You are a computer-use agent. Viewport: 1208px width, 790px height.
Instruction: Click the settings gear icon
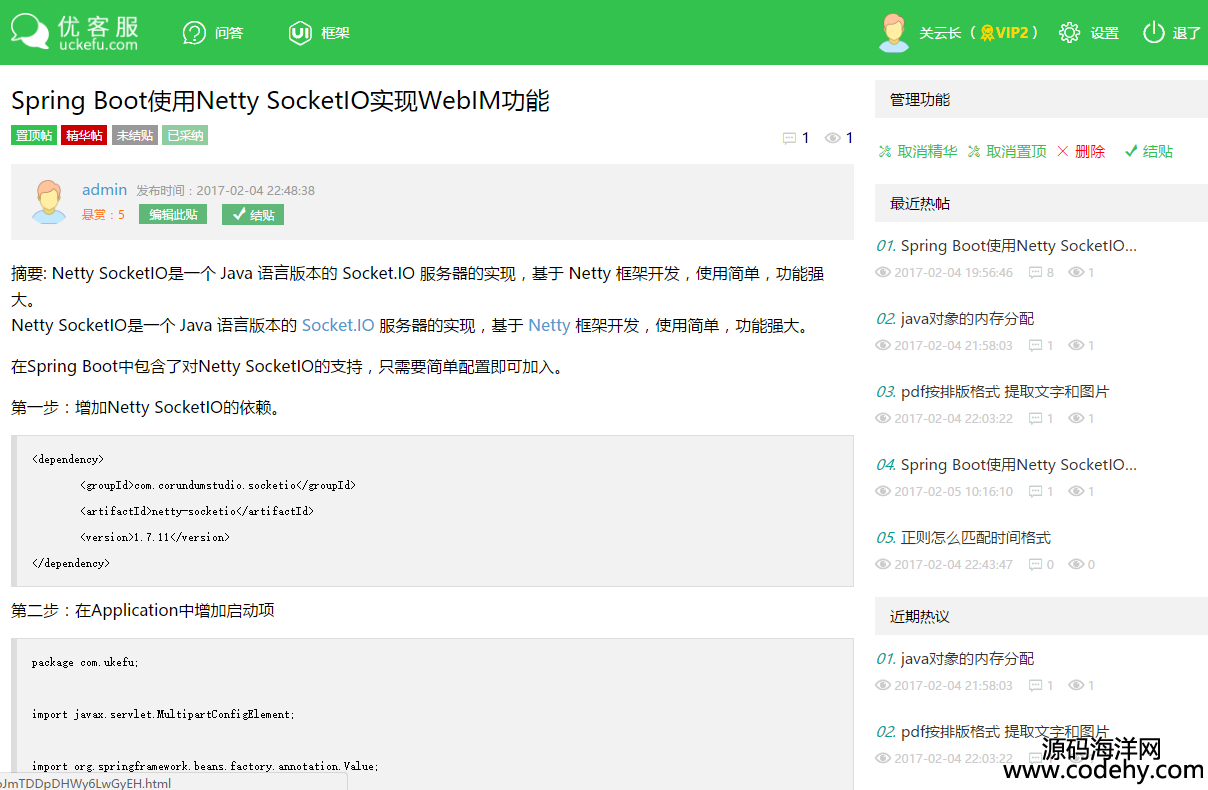click(1069, 33)
